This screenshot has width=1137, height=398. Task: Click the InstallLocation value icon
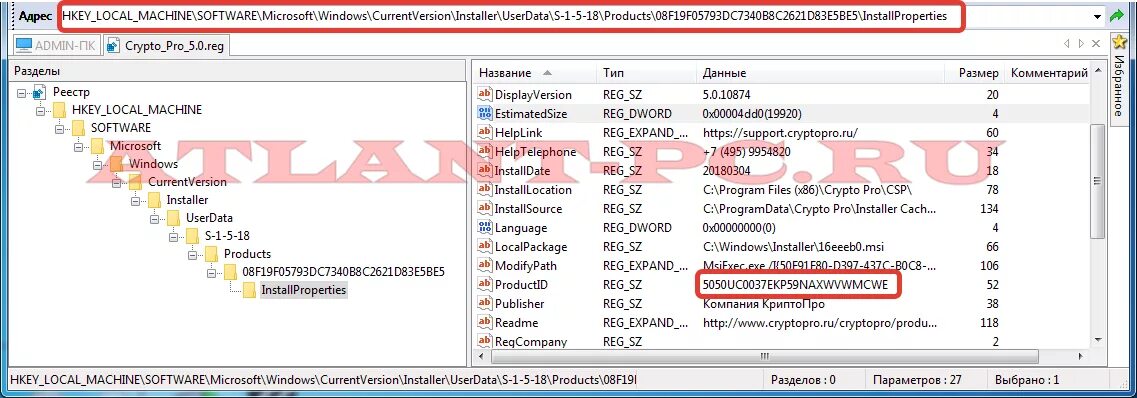[484, 189]
